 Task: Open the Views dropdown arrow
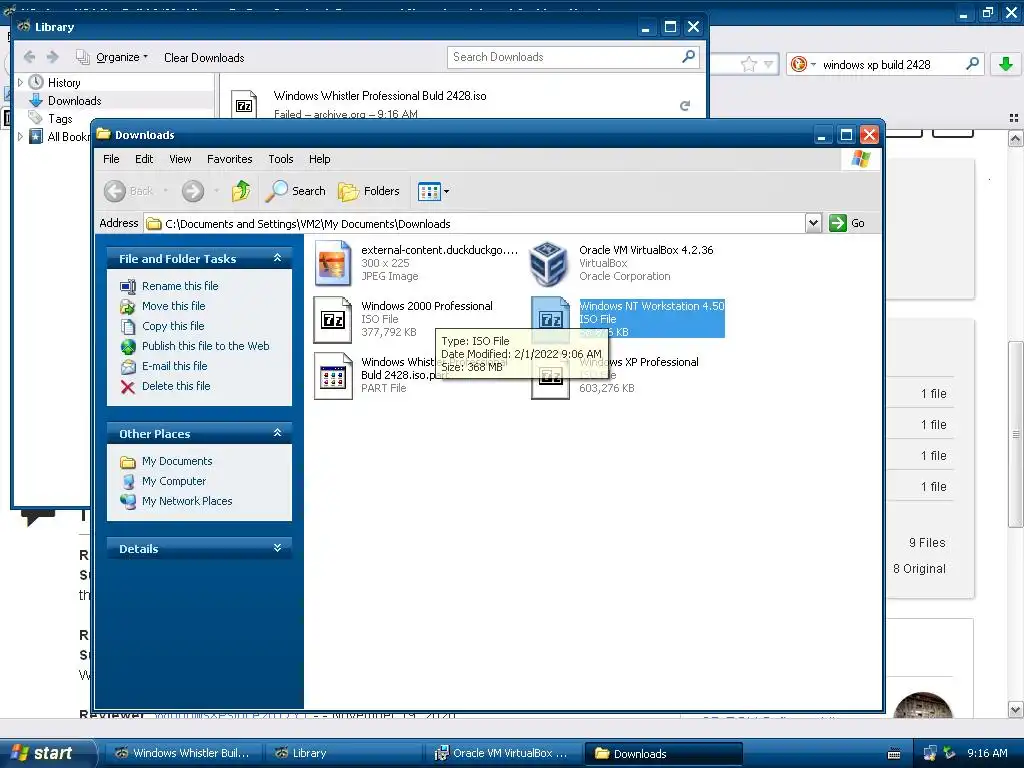pyautogui.click(x=447, y=191)
